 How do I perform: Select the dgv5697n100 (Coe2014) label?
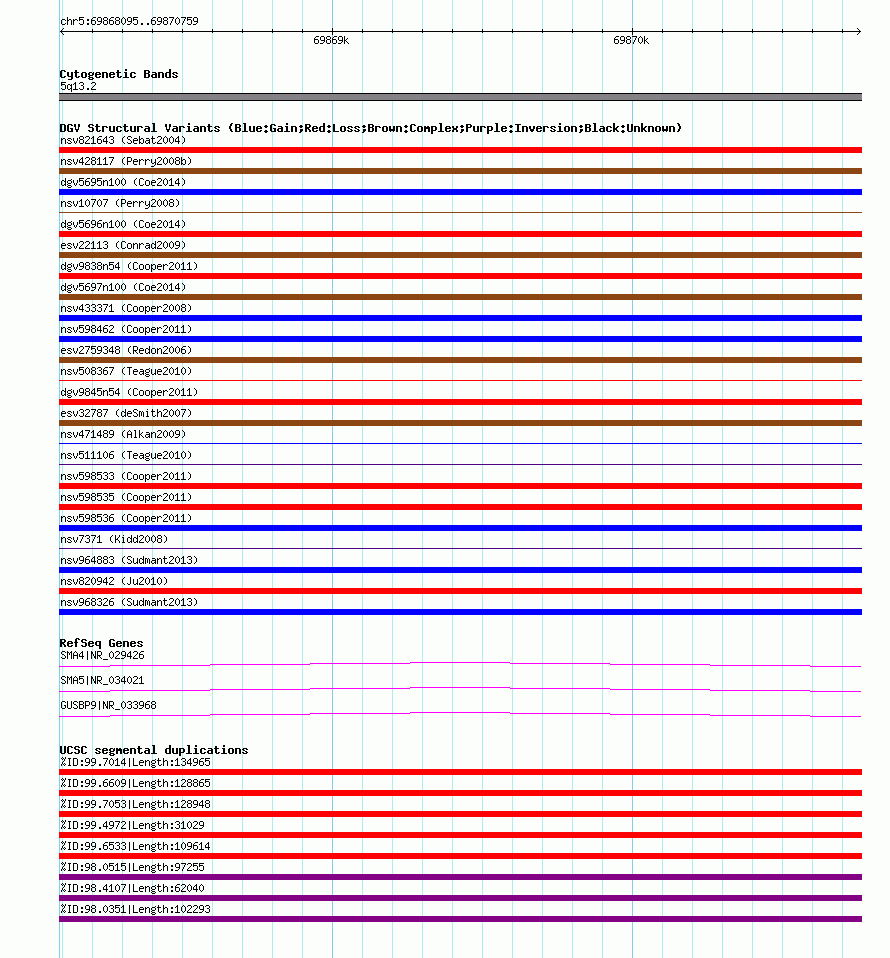123,287
